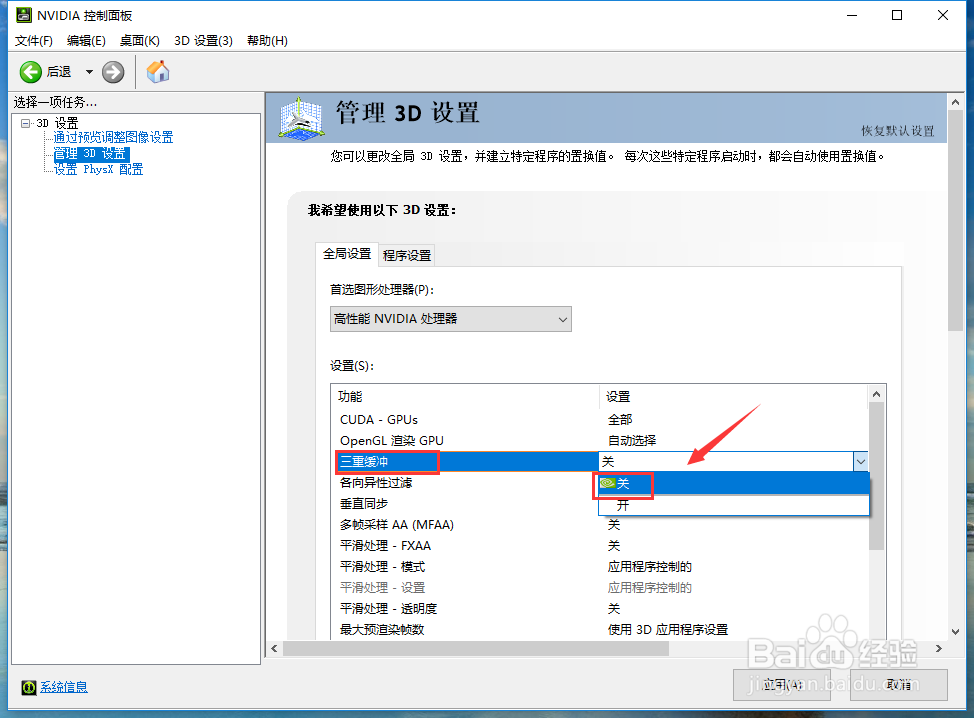Maximize the NVIDIA 控制面板 window
Viewport: 974px width, 718px height.
[897, 16]
